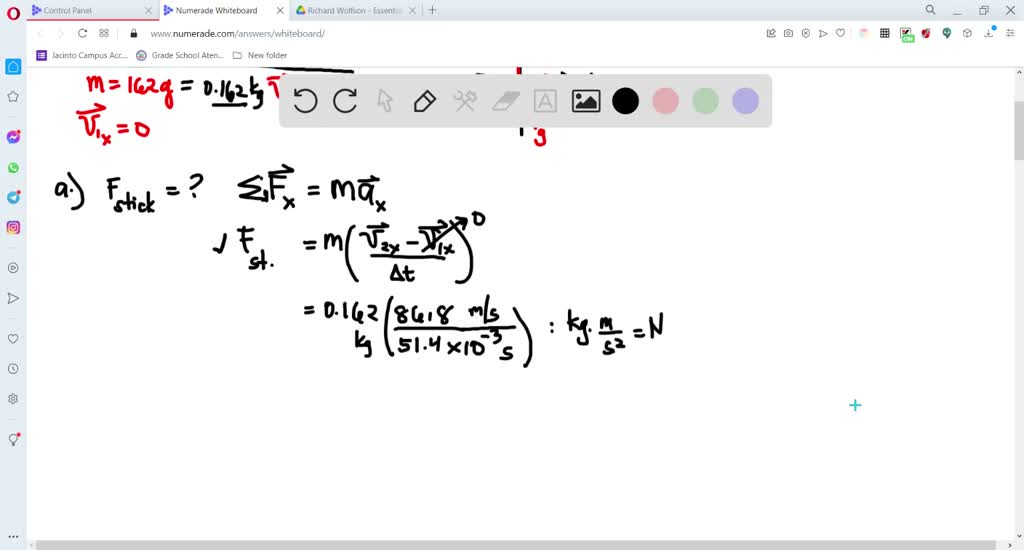Choose the purple pen color
This screenshot has height=550, width=1024.
click(745, 101)
